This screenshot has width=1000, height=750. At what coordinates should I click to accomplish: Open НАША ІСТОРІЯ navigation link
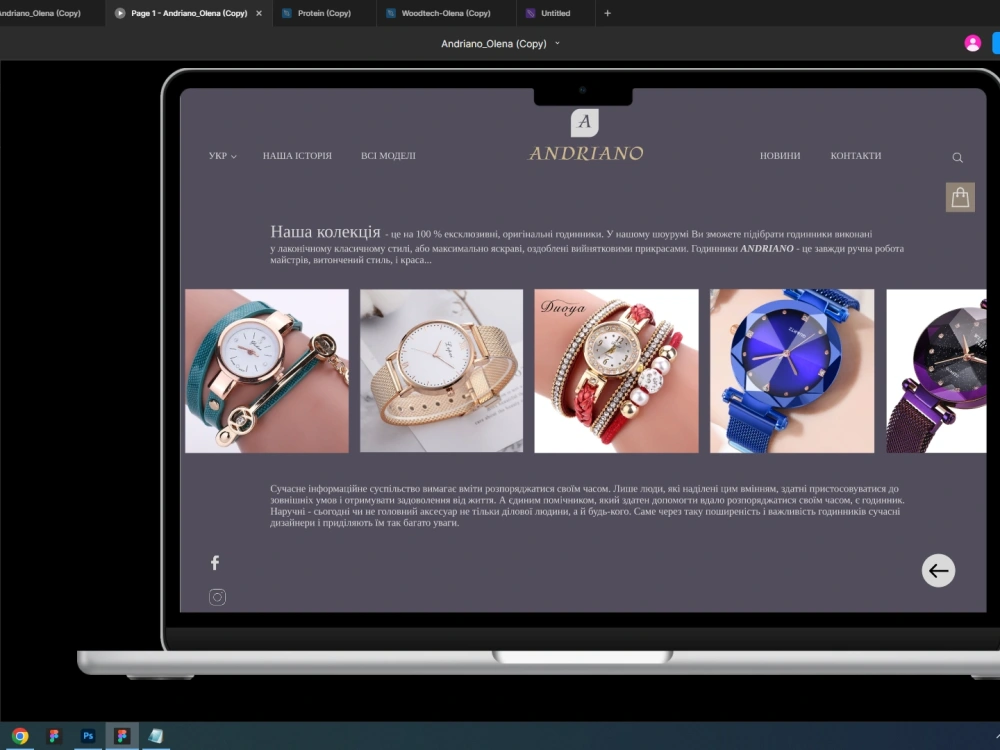[x=297, y=156]
